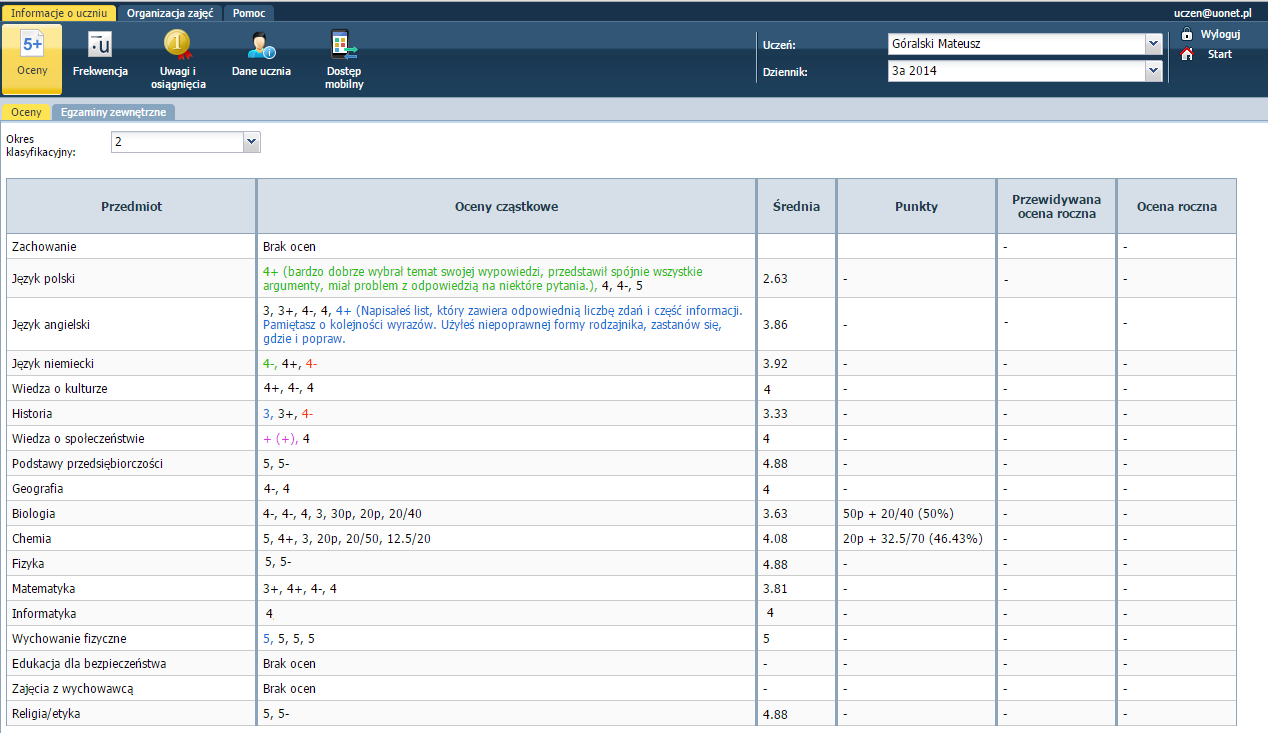The width and height of the screenshot is (1268, 733).
Task: Click Brak ocen in Zachowanie row
Action: pos(289,246)
